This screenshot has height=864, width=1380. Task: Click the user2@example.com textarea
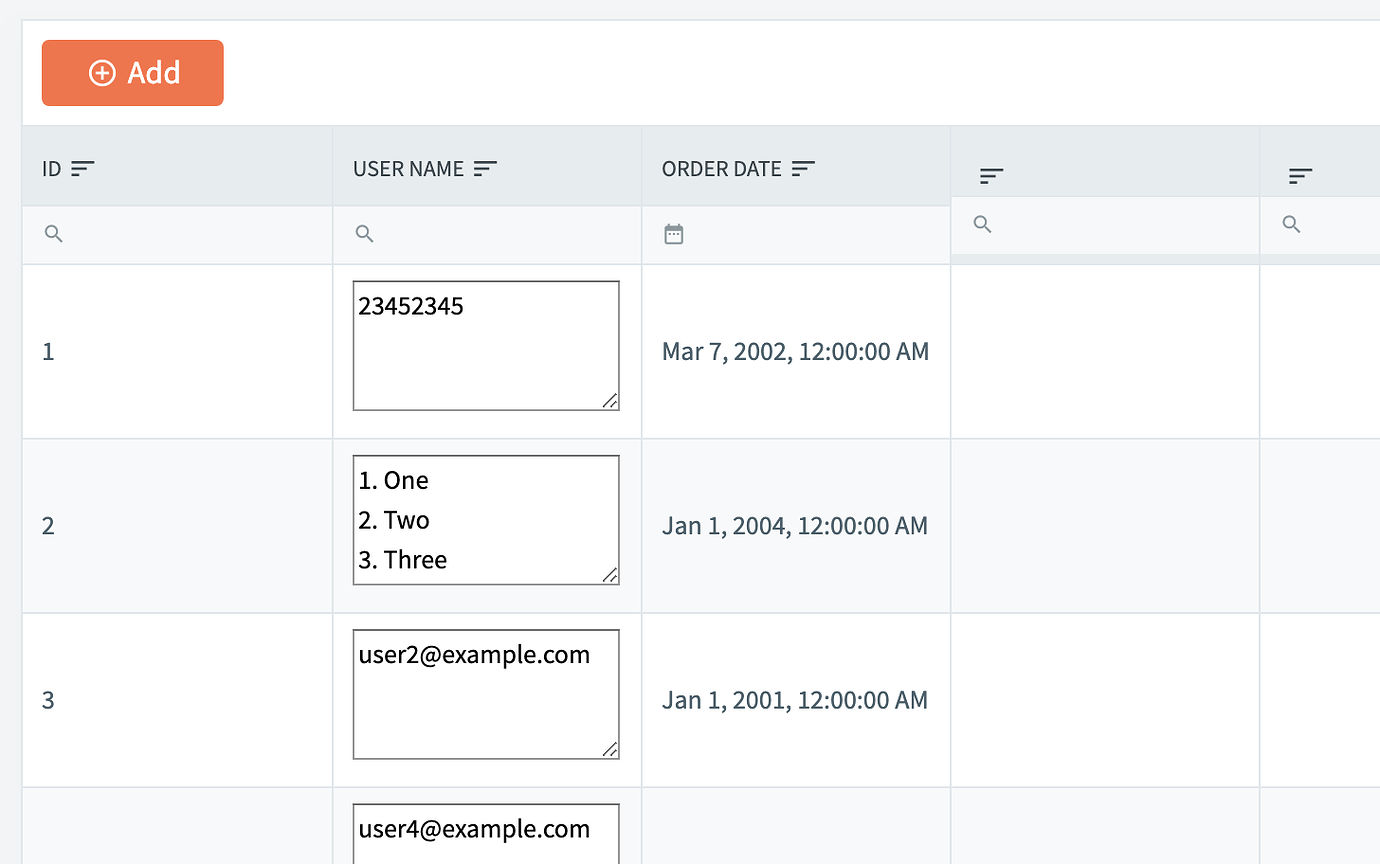click(485, 693)
